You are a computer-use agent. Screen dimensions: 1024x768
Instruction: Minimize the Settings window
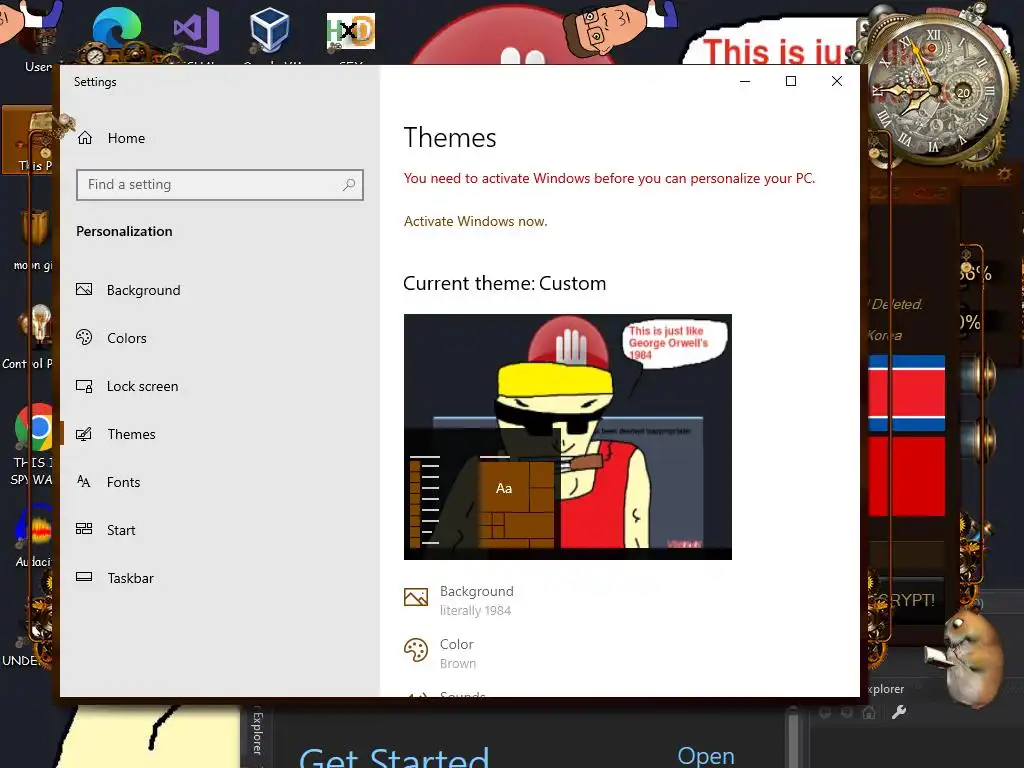click(745, 81)
